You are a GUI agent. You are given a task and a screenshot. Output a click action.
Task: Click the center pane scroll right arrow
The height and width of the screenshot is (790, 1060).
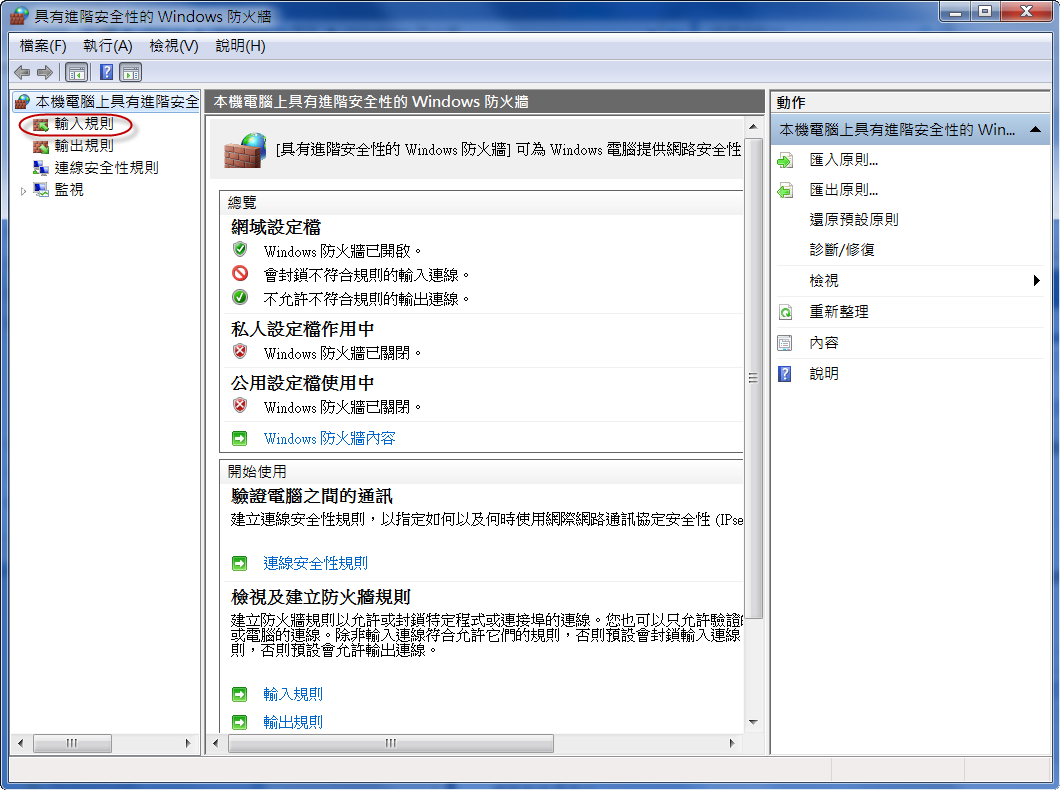coord(732,743)
